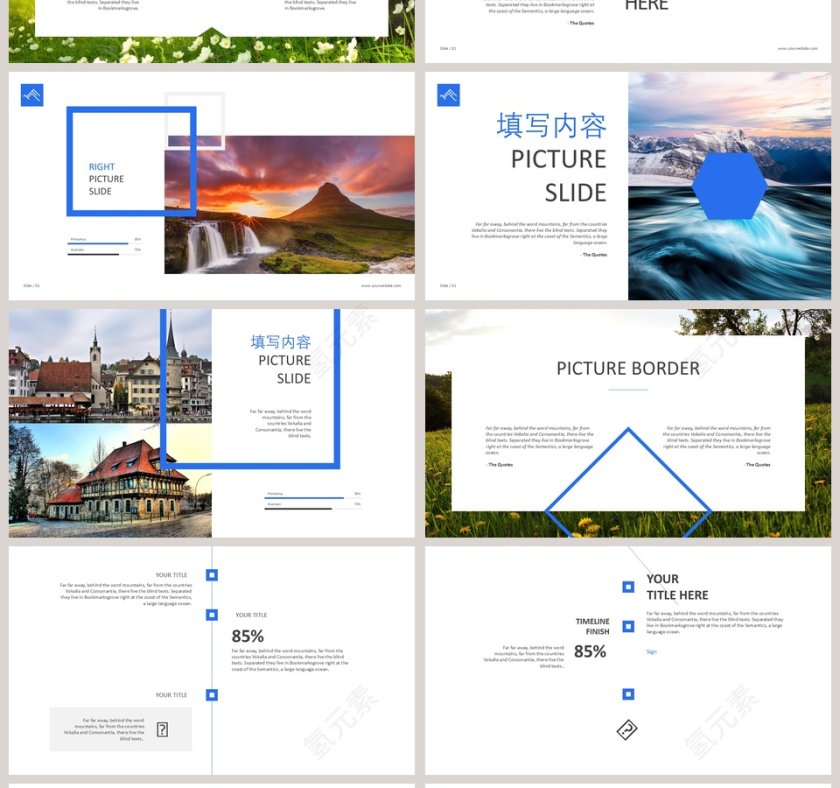
Task: Click the Photoshop progress bar under the blue frame
Action: (98, 242)
